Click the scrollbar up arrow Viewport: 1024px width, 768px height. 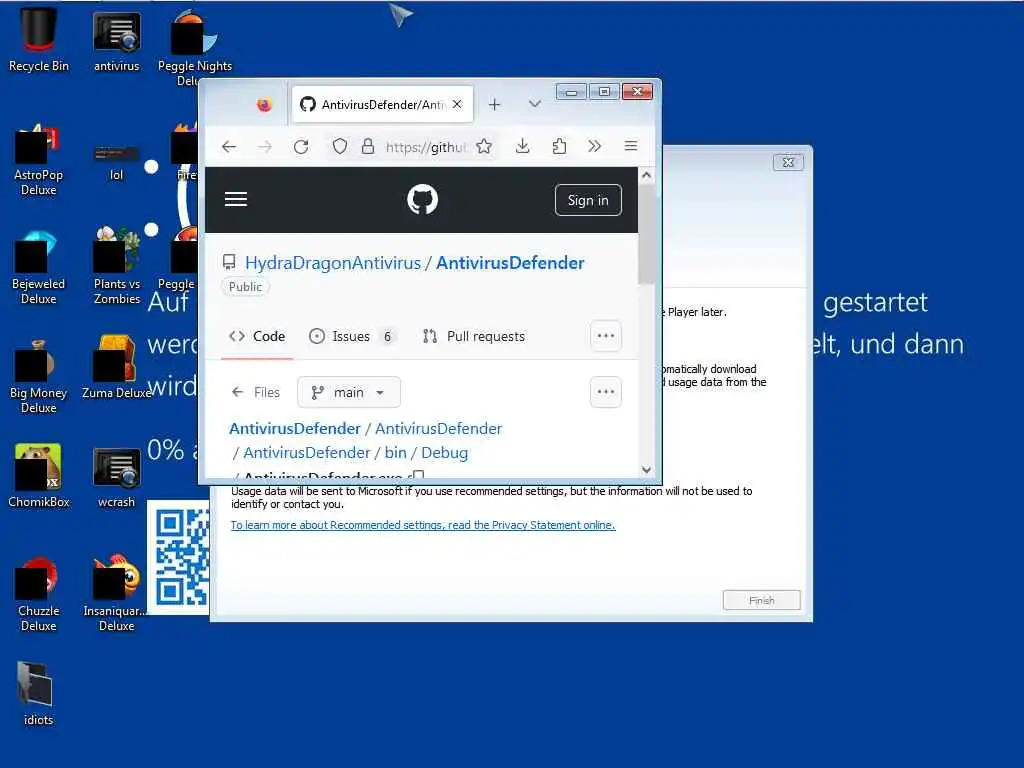(646, 175)
